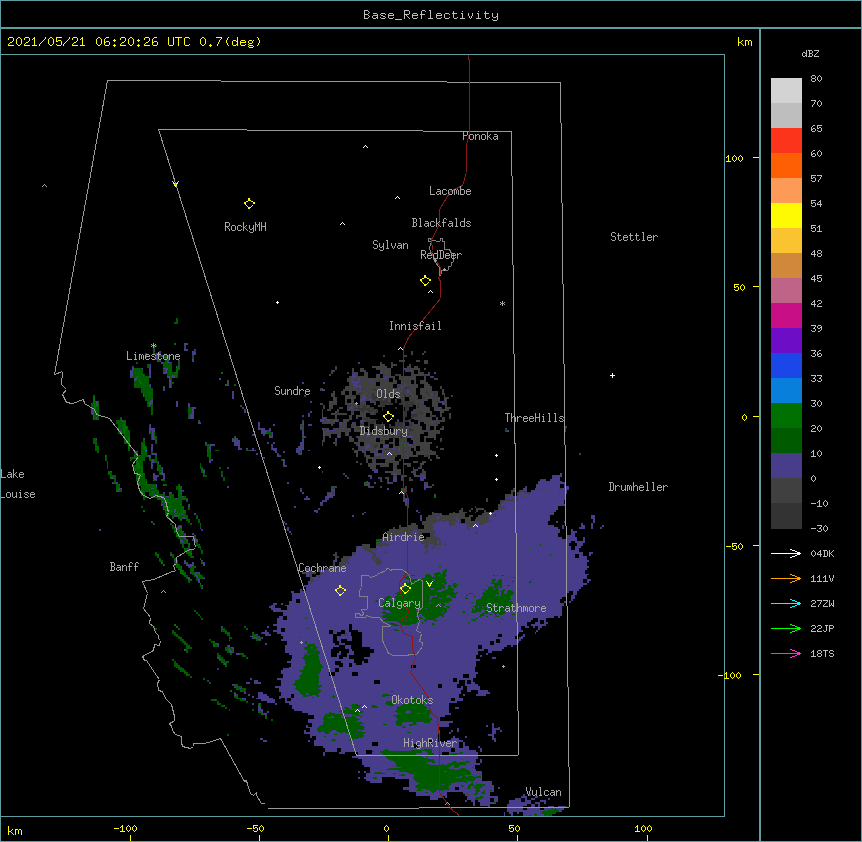
Task: Click the Drumheller label
Action: (x=638, y=487)
